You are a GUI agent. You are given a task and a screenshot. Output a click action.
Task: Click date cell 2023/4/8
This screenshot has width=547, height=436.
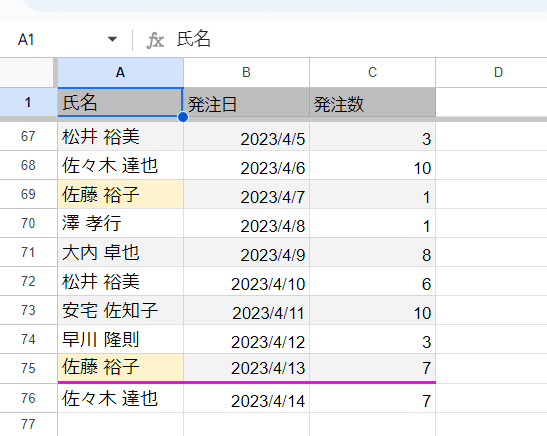[246, 223]
